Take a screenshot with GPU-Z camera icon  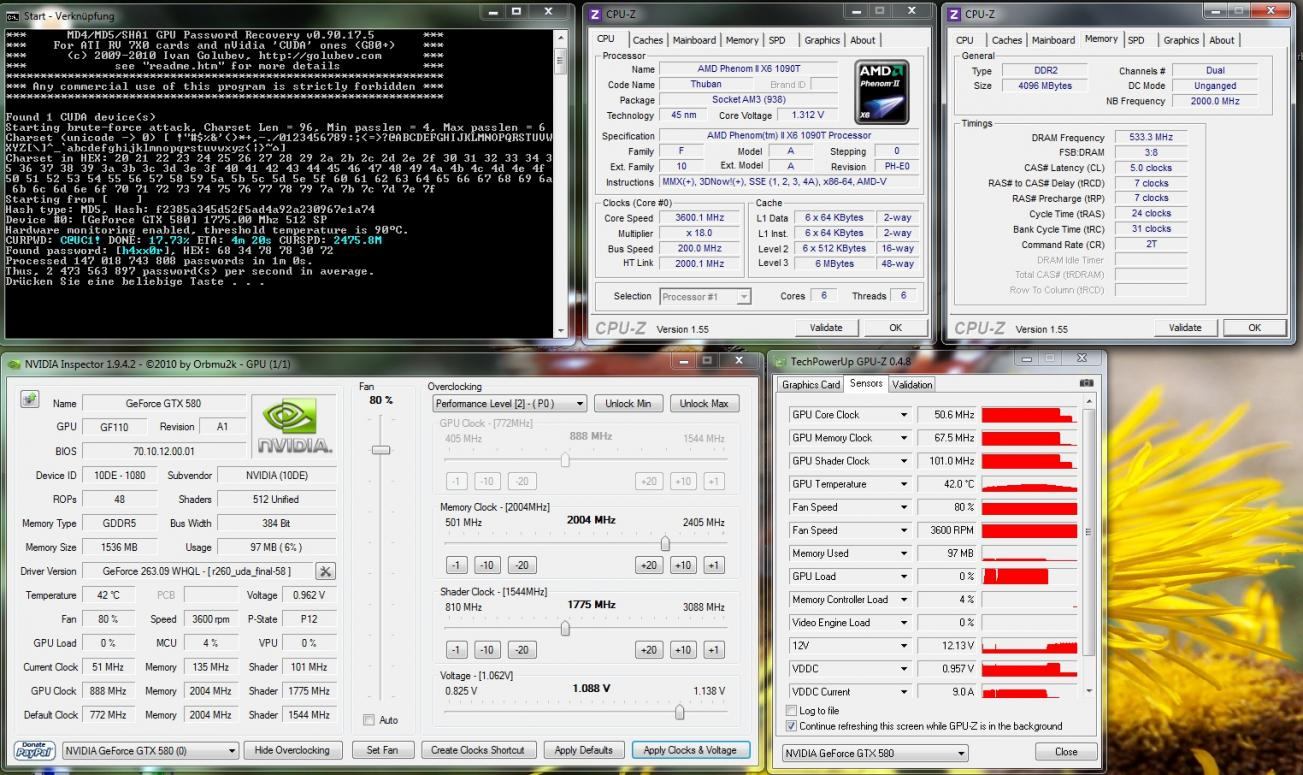1087,383
